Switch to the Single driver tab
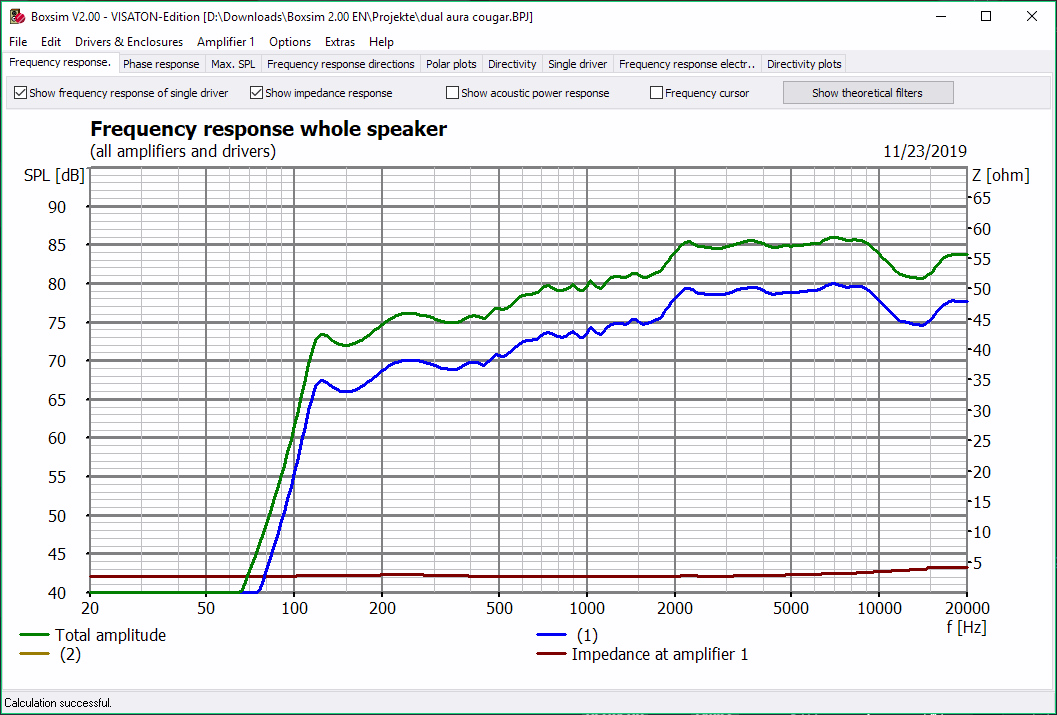This screenshot has width=1057, height=715. tap(578, 64)
